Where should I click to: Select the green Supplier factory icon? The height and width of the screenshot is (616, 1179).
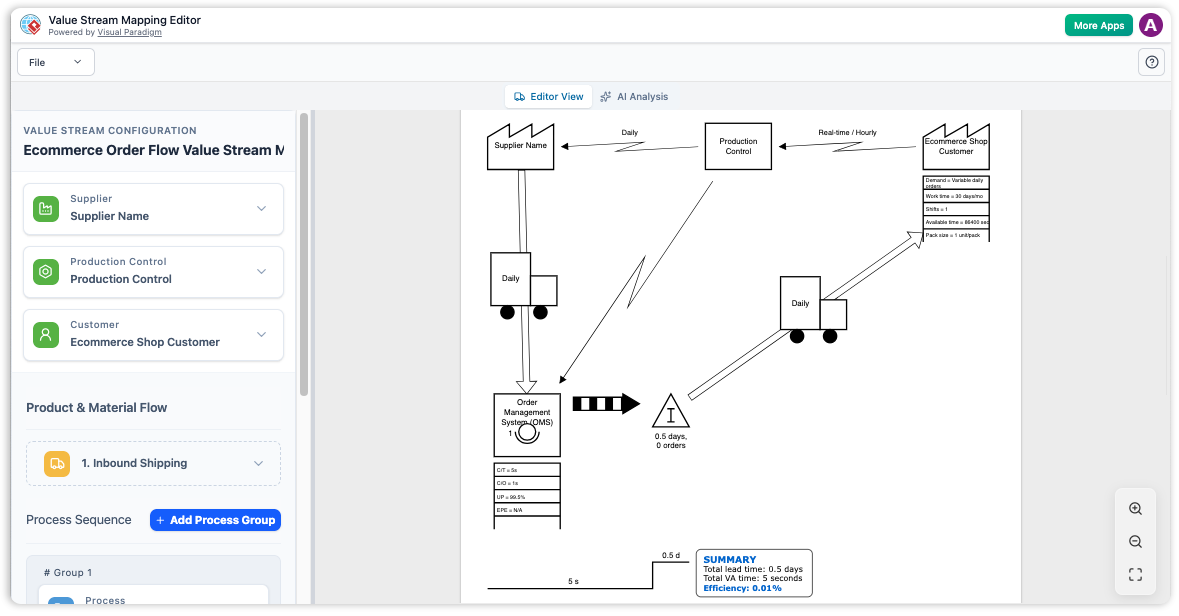coord(45,208)
